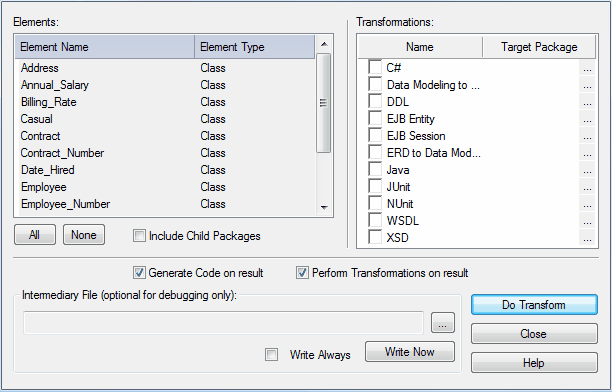The width and height of the screenshot is (612, 392).
Task: Tick the C# transformation checkbox
Action: pyautogui.click(x=375, y=67)
